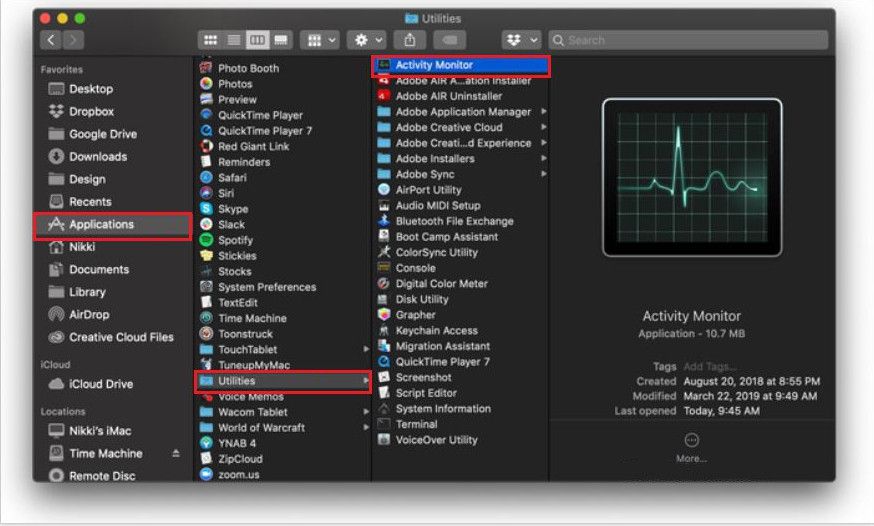Image resolution: width=874 pixels, height=526 pixels.
Task: Expand Wacom Tablet folder arrow
Action: click(366, 412)
